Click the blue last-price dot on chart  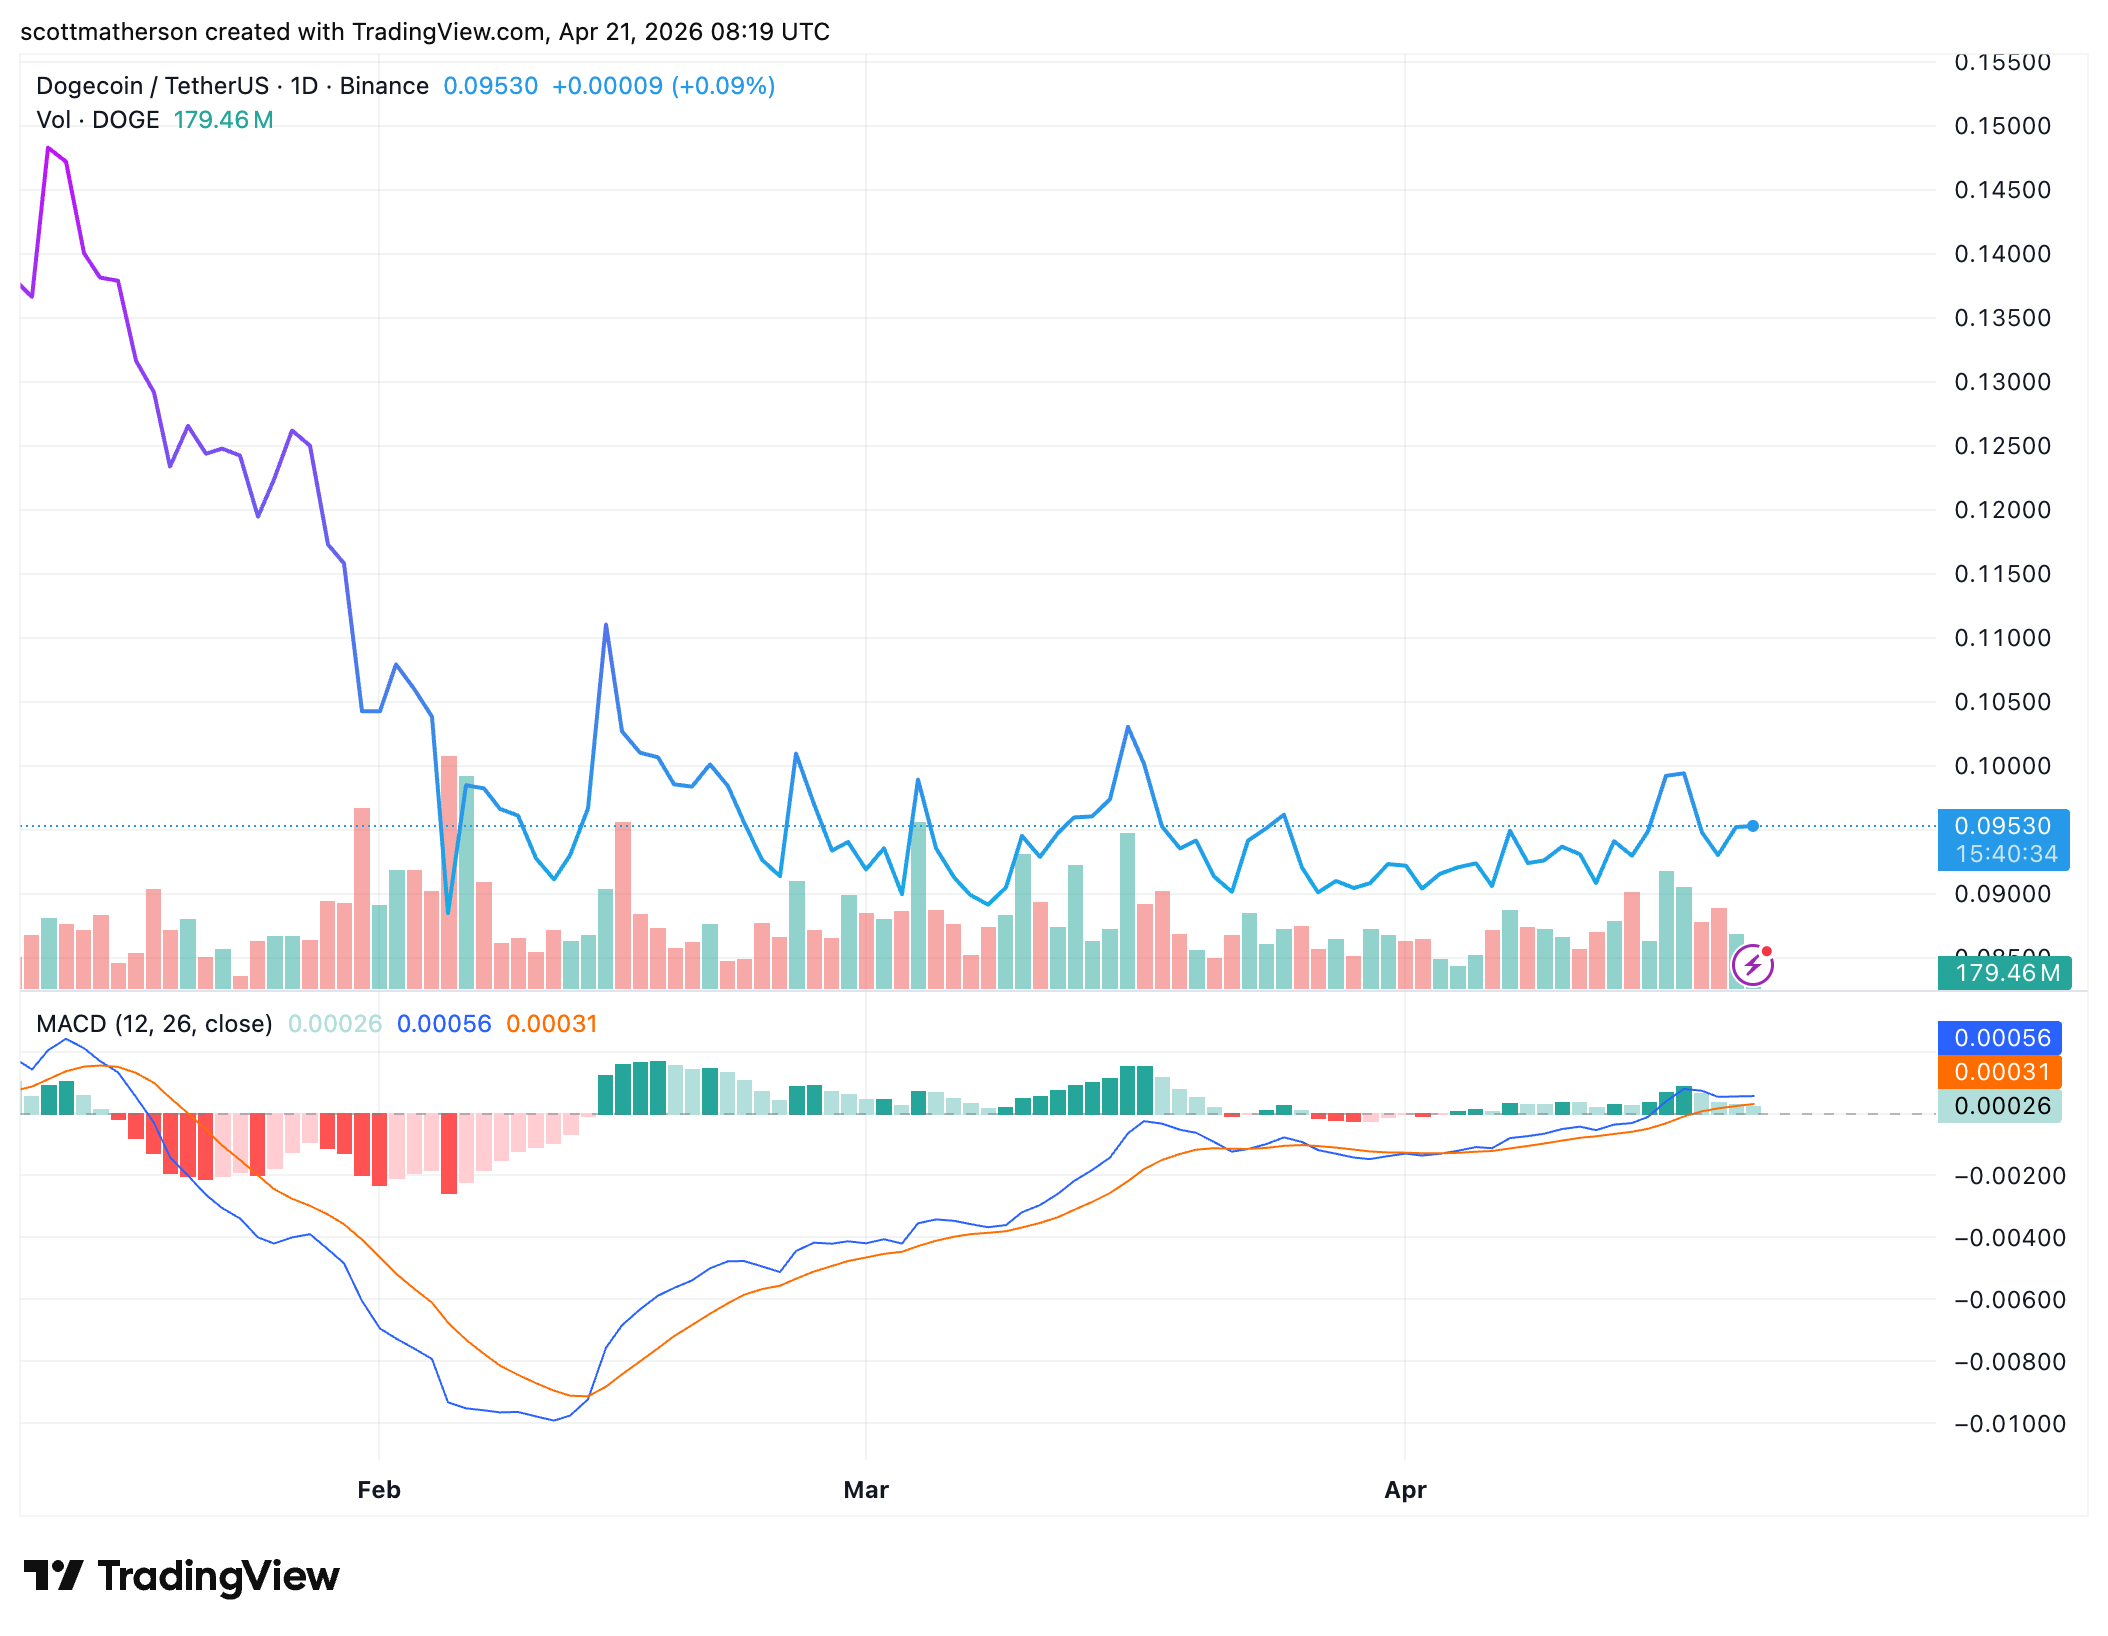(x=1753, y=826)
